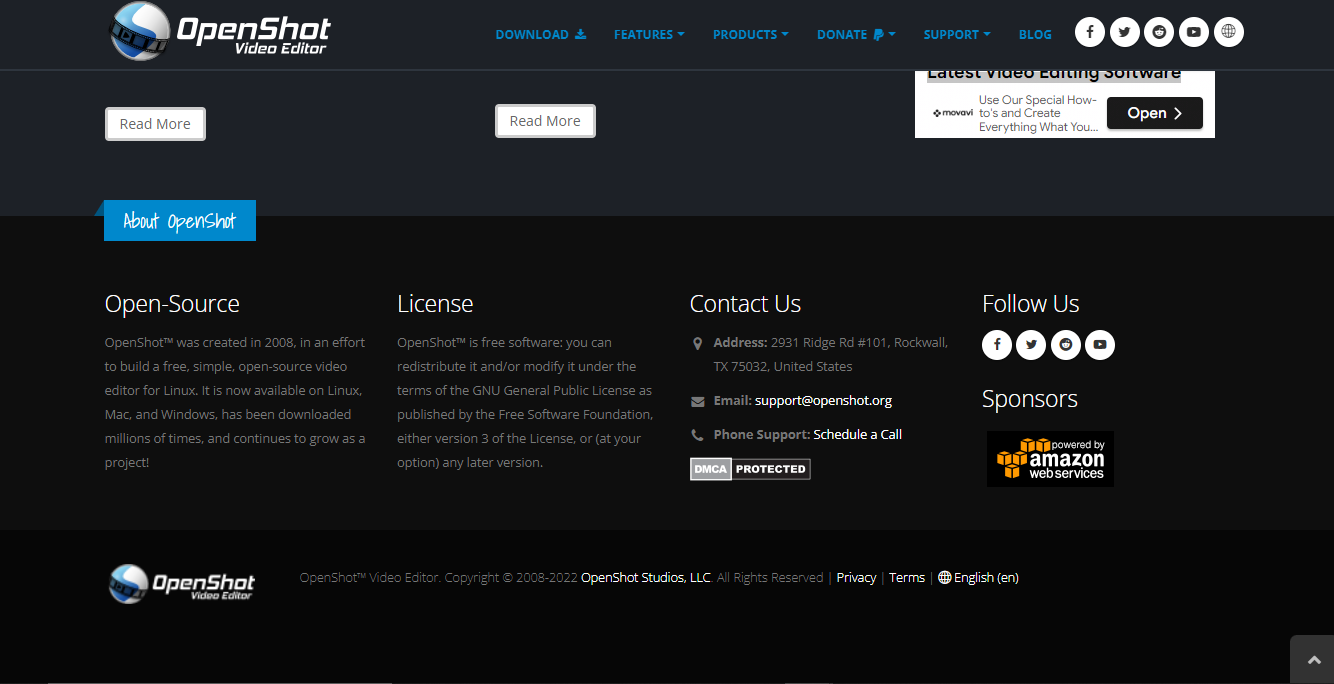Click the Contact Us heading
1334x684 pixels.
745,304
